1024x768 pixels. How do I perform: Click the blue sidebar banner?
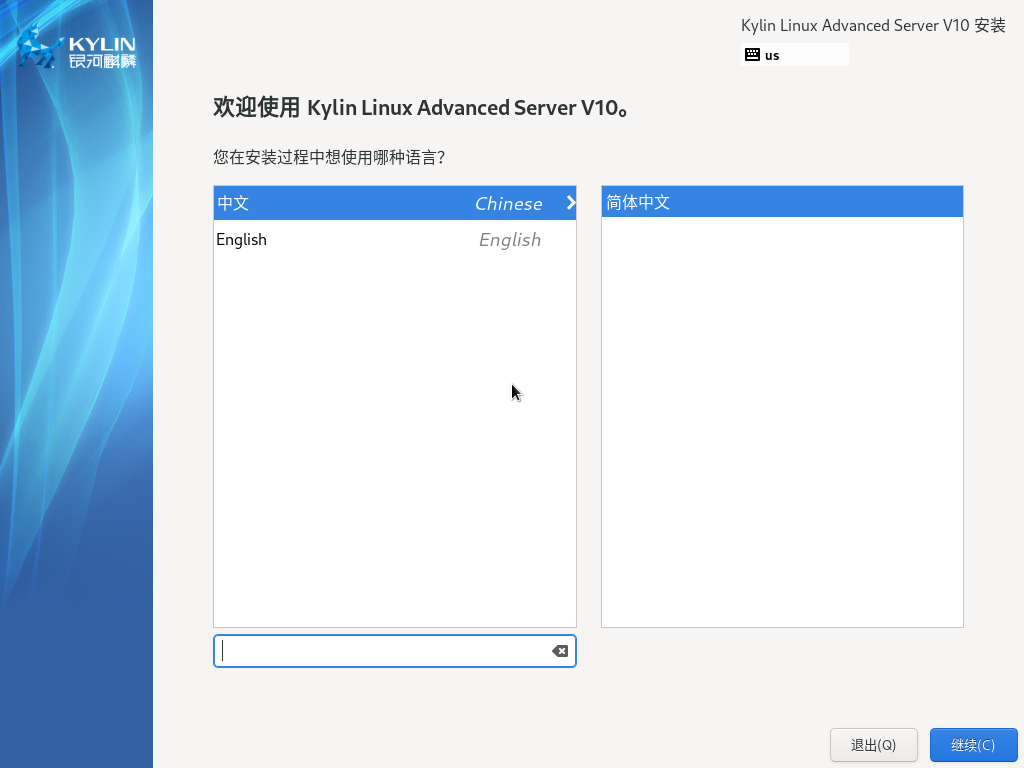point(76,420)
